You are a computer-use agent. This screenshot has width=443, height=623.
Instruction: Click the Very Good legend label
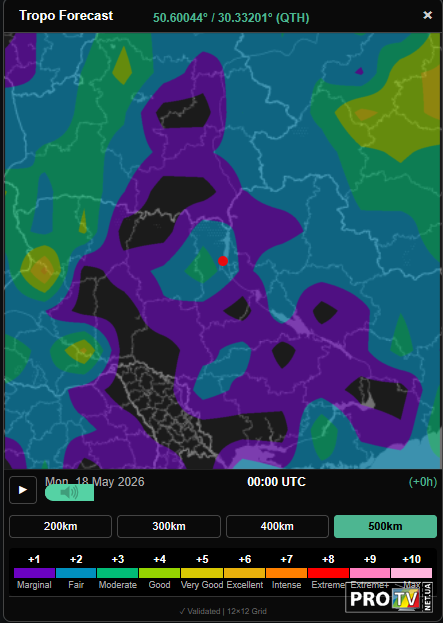(202, 585)
